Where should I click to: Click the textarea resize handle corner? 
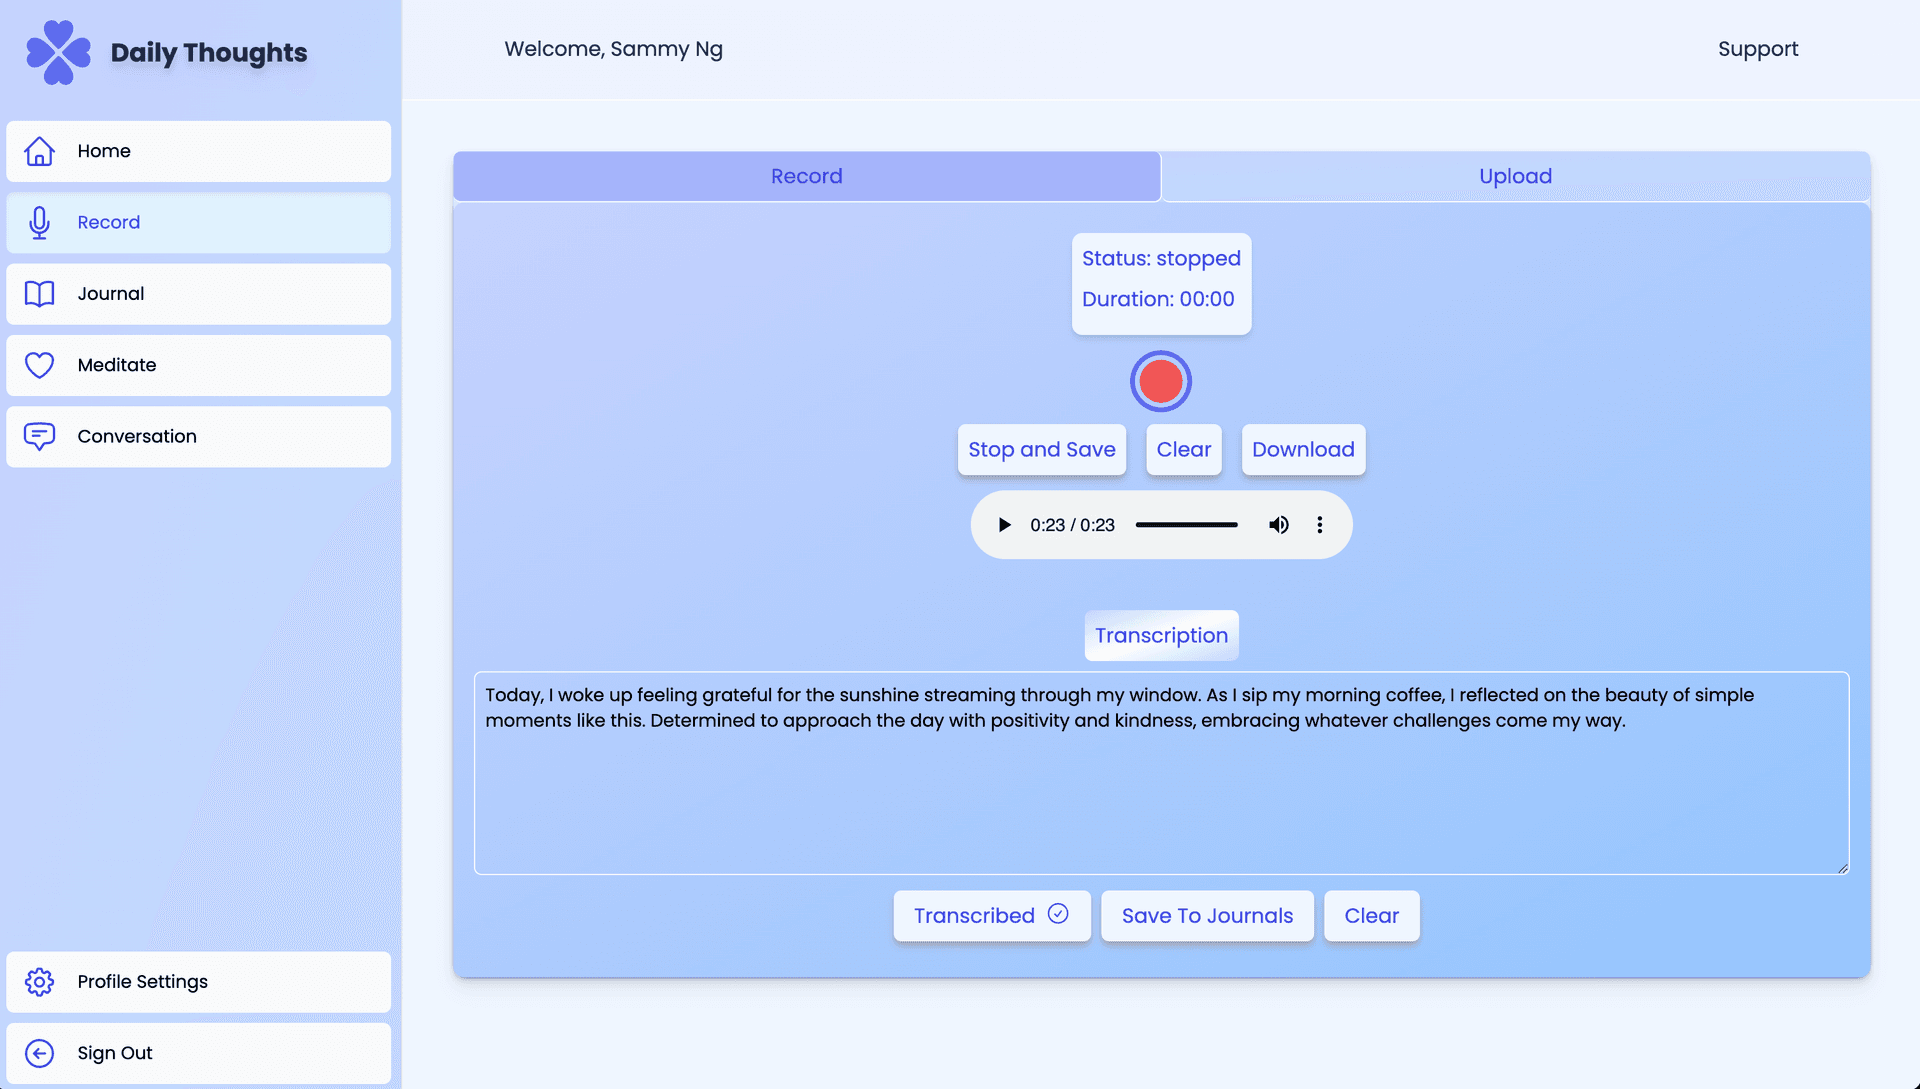tap(1842, 868)
